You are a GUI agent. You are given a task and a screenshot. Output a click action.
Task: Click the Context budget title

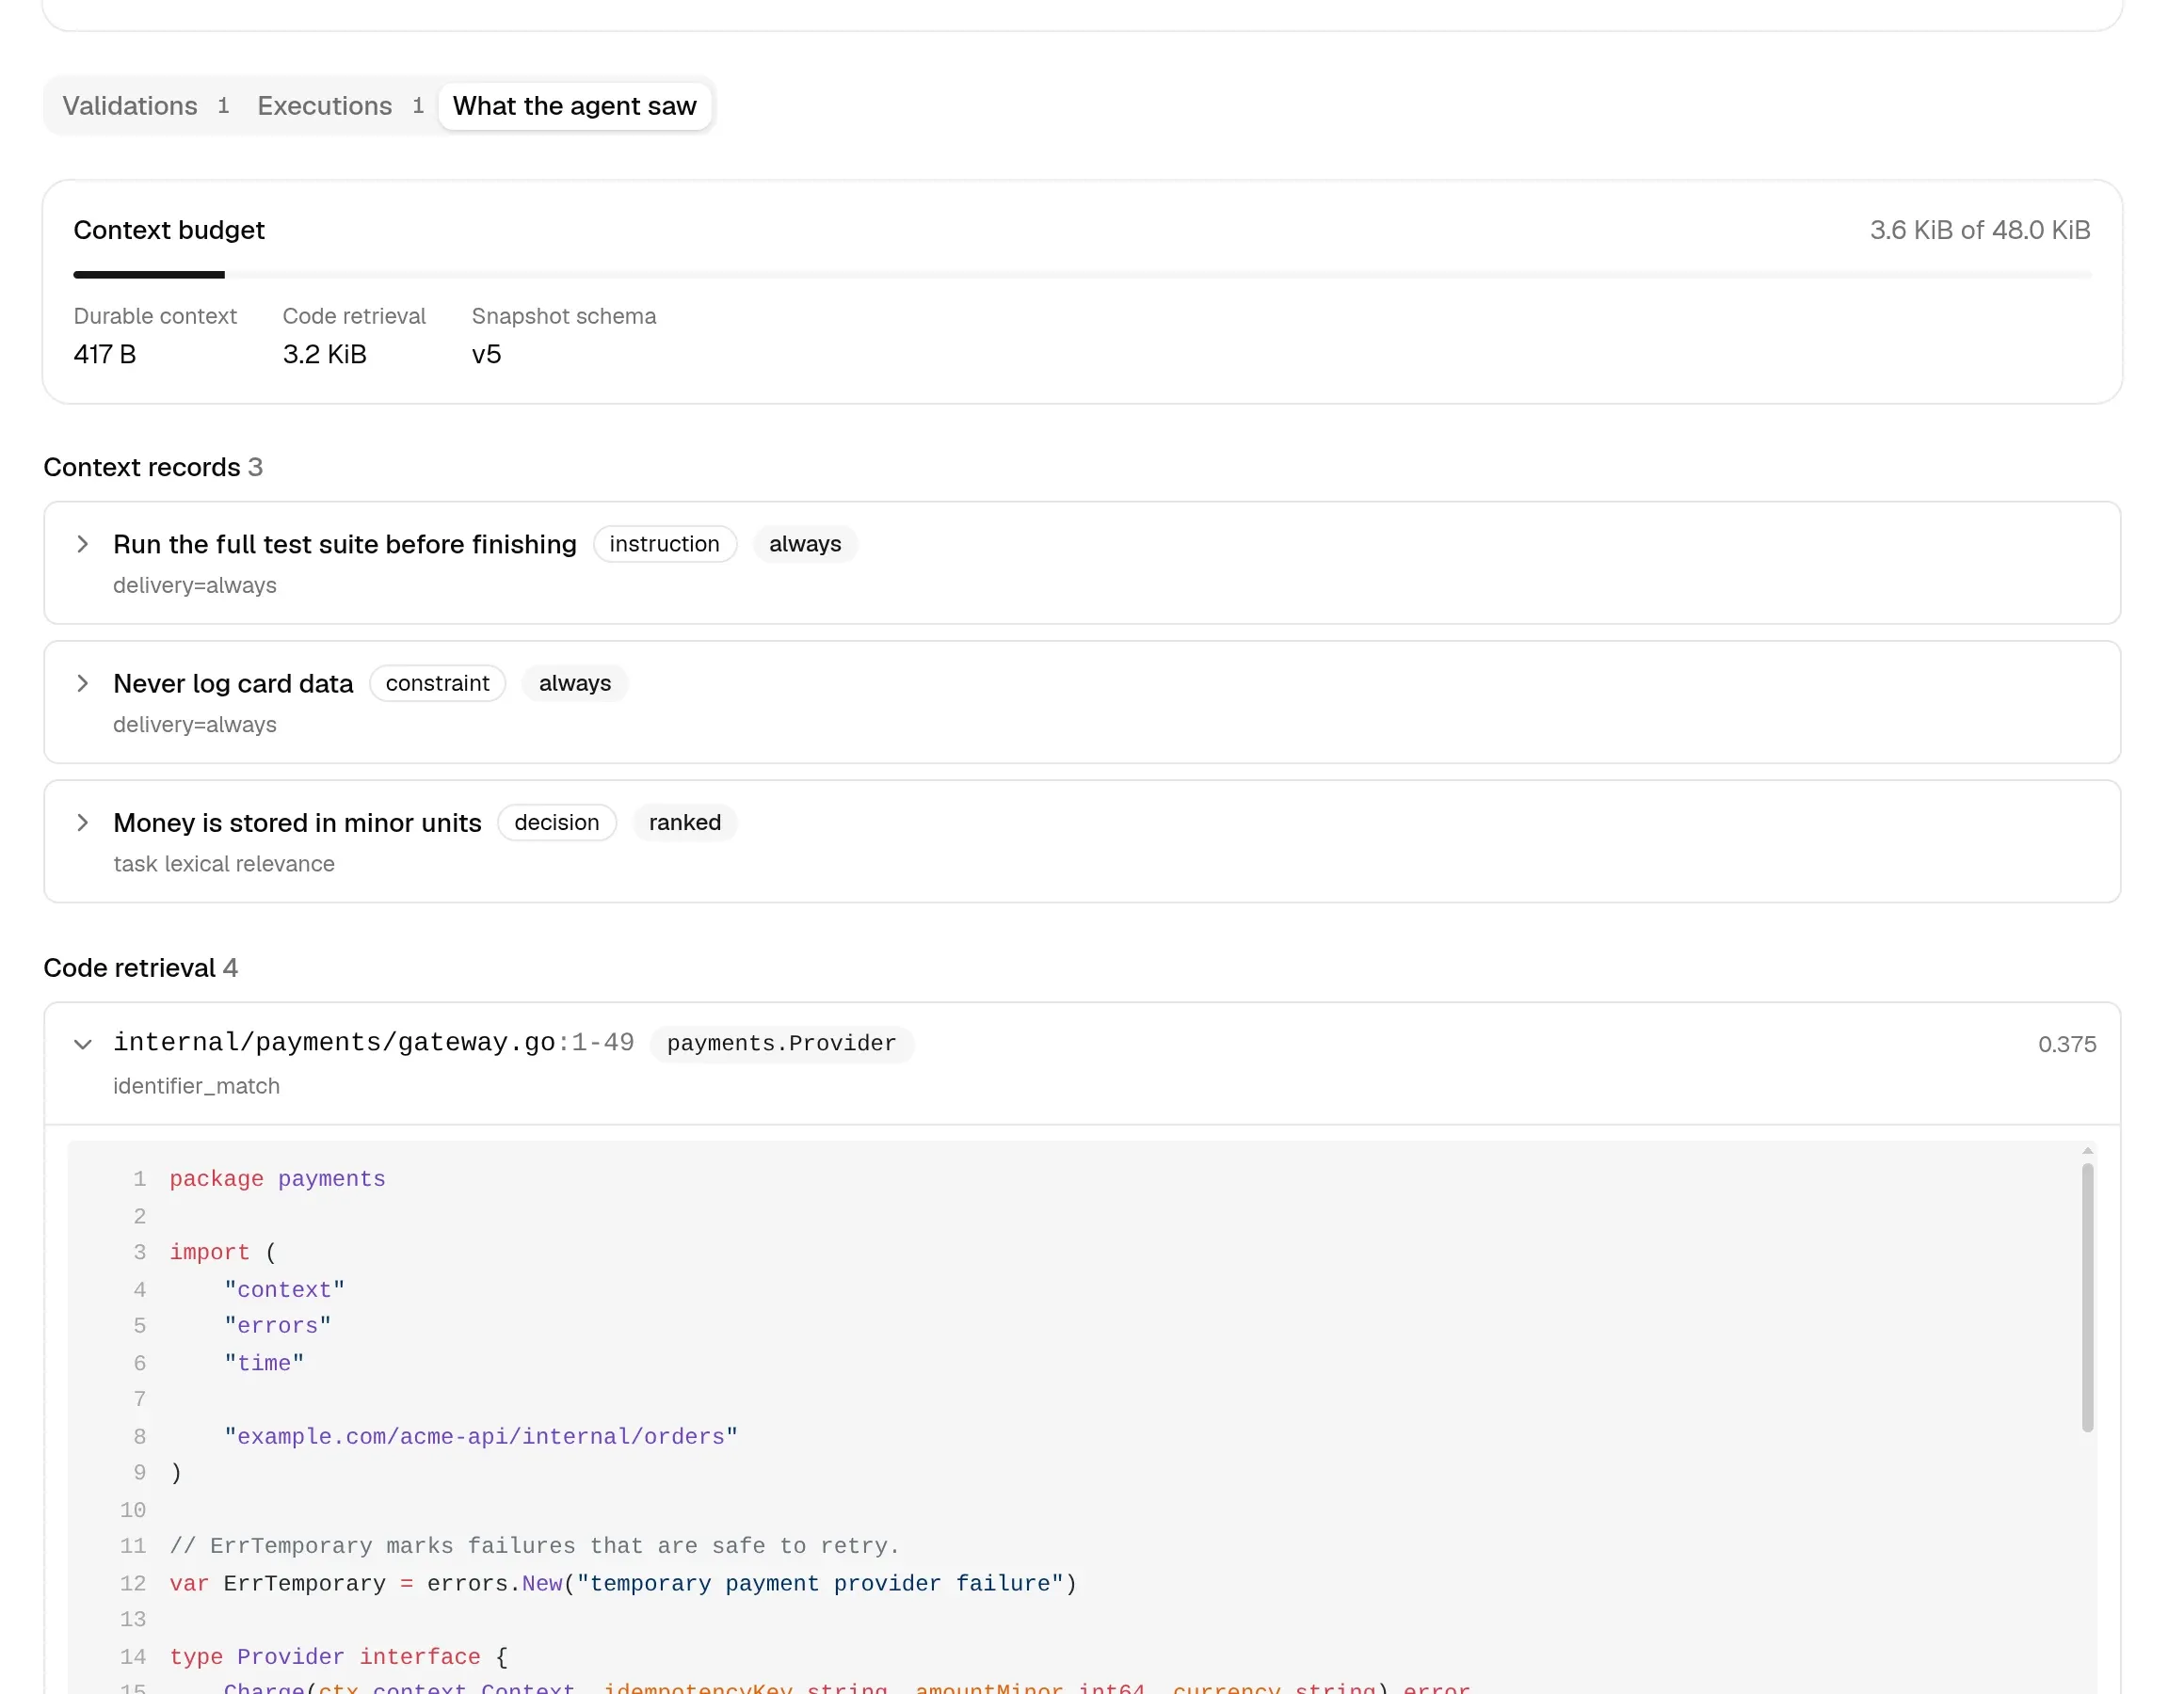[169, 230]
